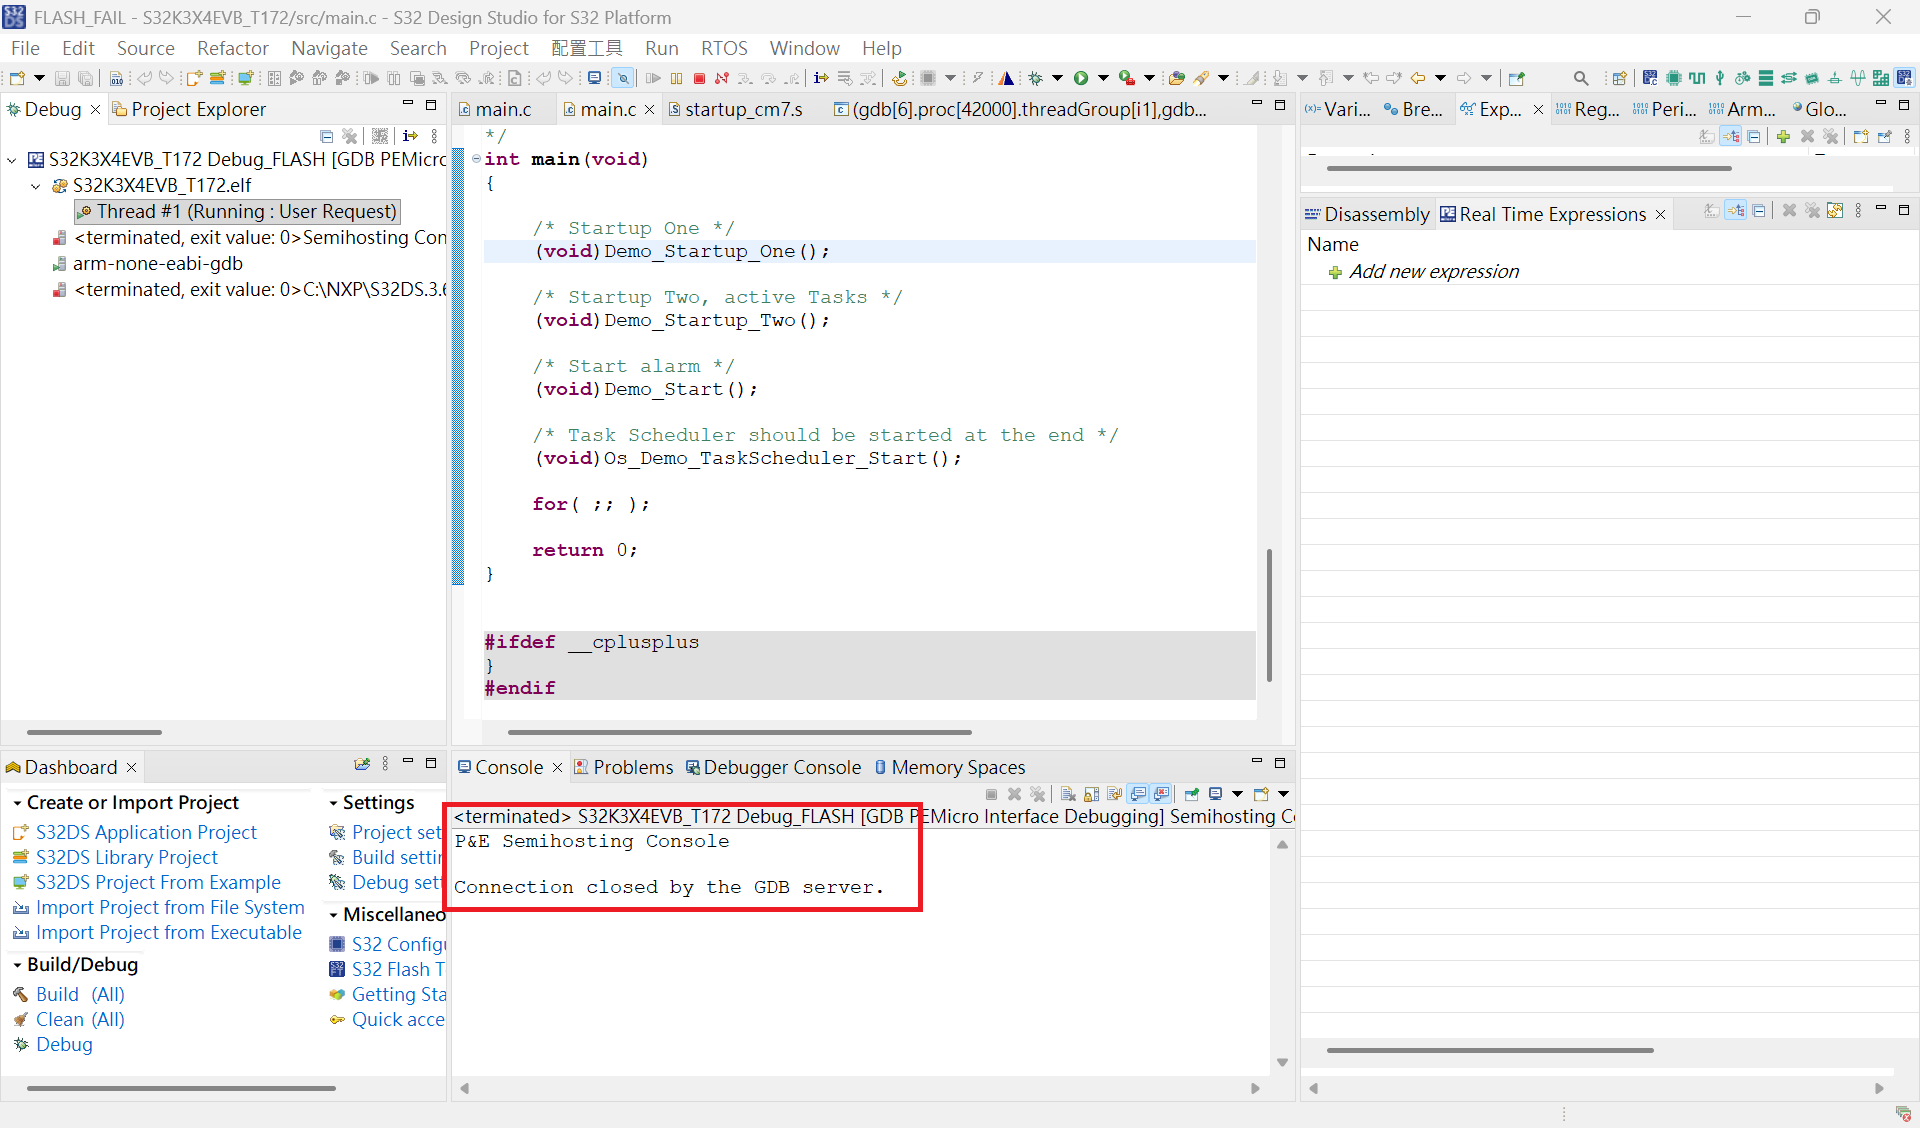Image resolution: width=1920 pixels, height=1128 pixels.
Task: Open the Refactor menu
Action: (x=232, y=48)
